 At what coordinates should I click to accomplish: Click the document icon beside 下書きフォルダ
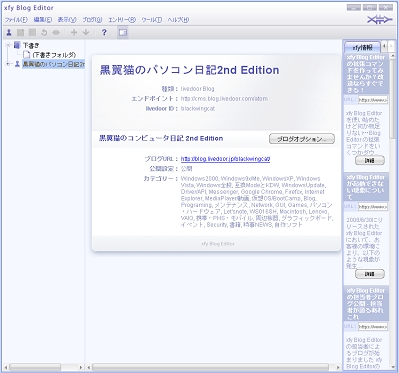tap(27, 55)
